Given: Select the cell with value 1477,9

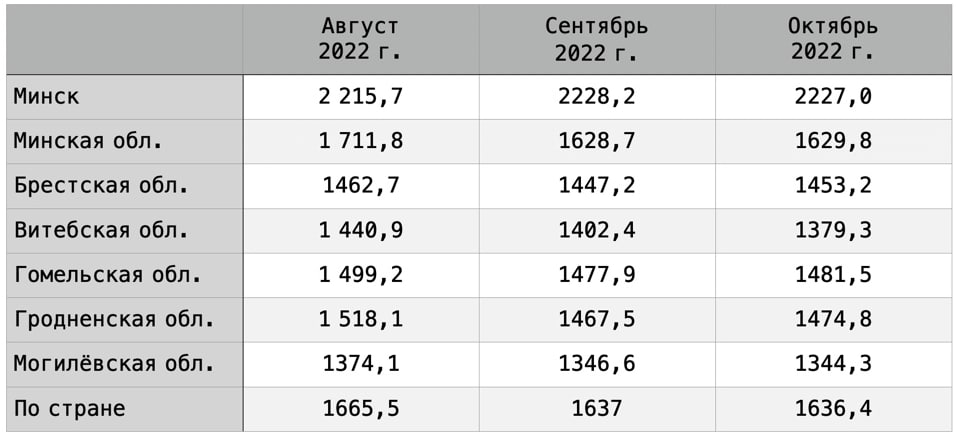Looking at the screenshot, I should click(597, 275).
